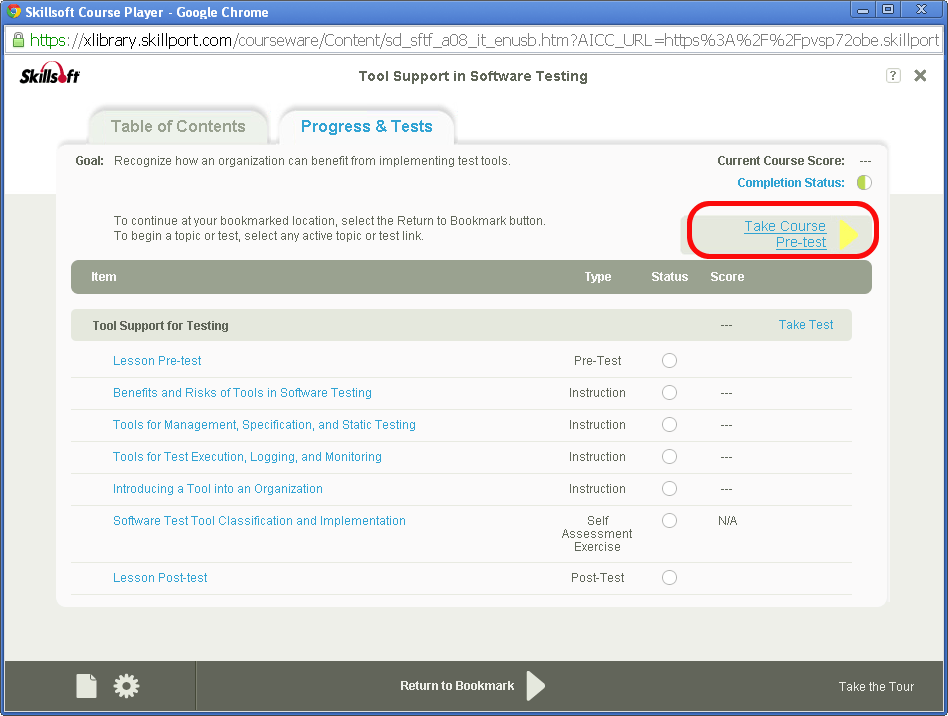This screenshot has width=948, height=716.
Task: Select the Progress & Tests tab
Action: click(x=366, y=127)
